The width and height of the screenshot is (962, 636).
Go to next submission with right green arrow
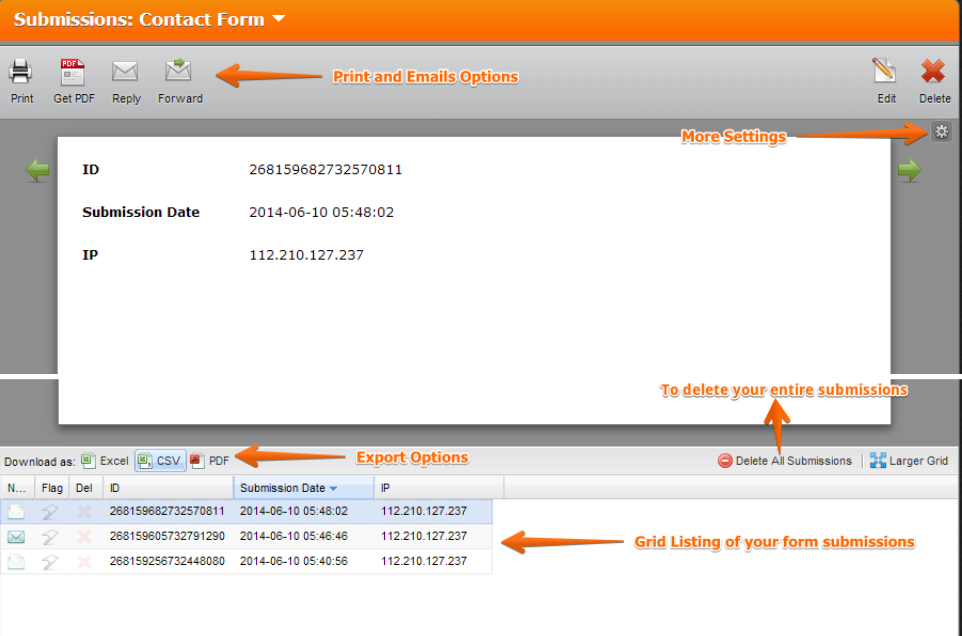click(909, 171)
